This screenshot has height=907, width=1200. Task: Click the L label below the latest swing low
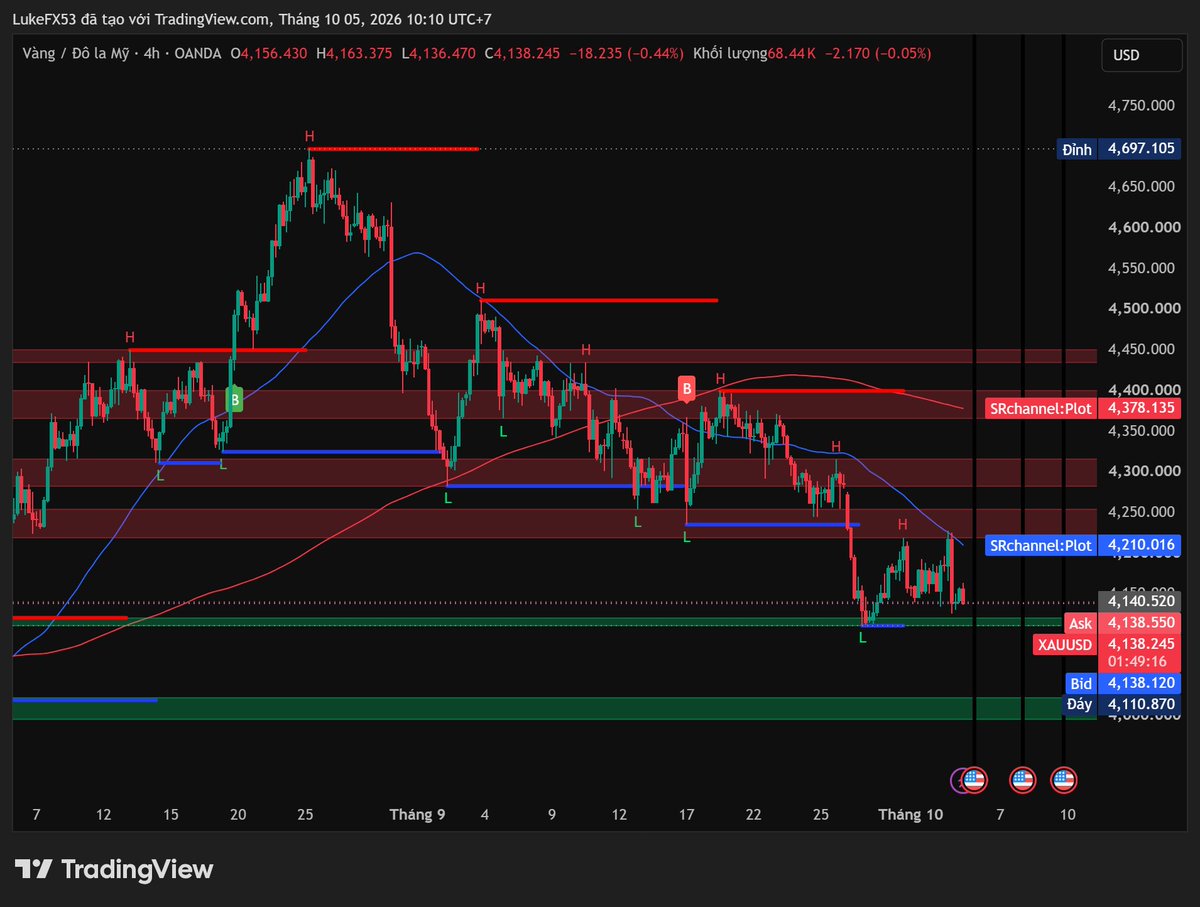863,638
